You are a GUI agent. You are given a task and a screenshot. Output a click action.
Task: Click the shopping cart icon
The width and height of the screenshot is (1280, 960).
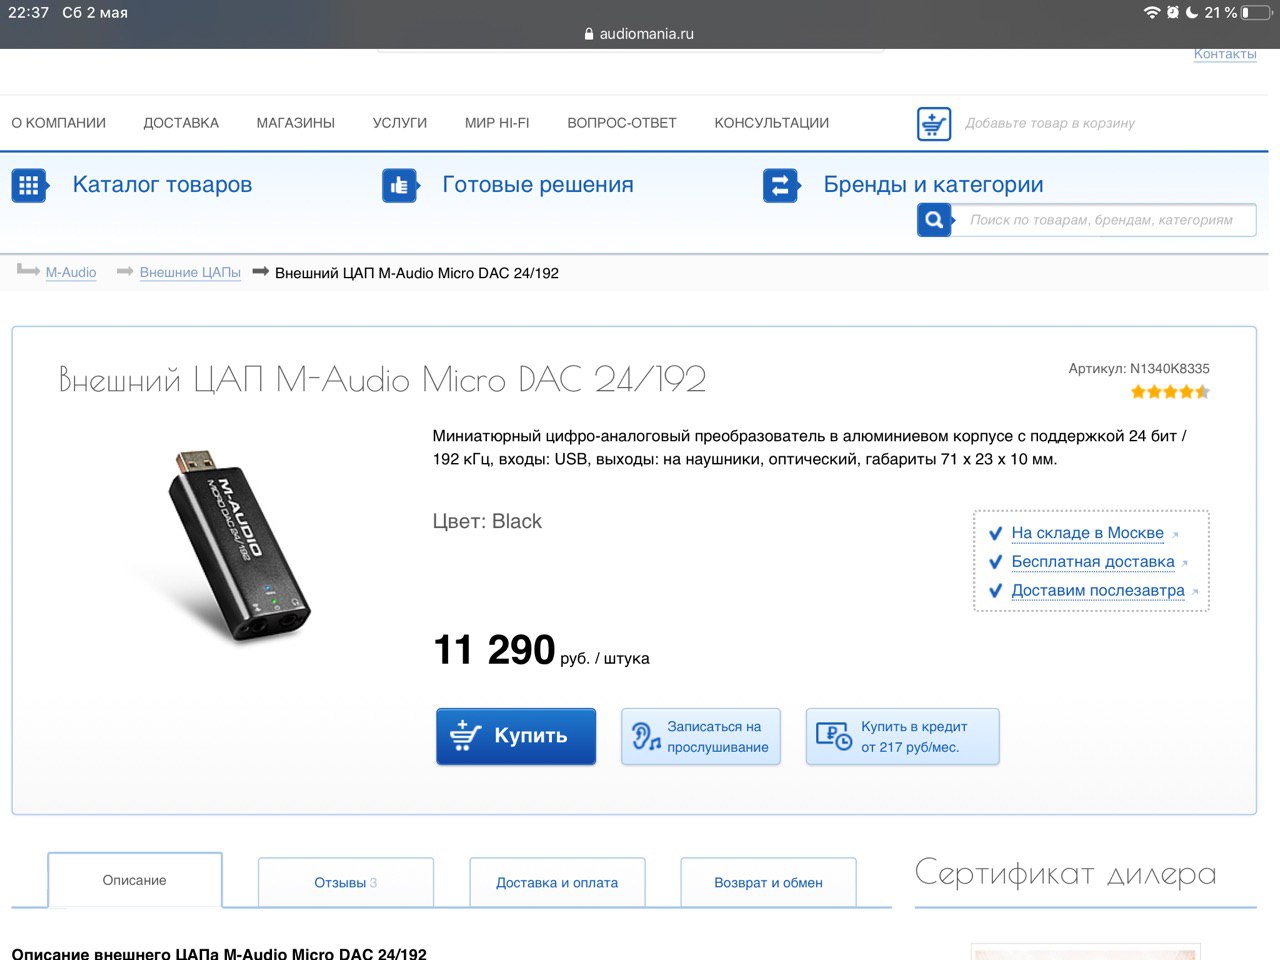934,124
